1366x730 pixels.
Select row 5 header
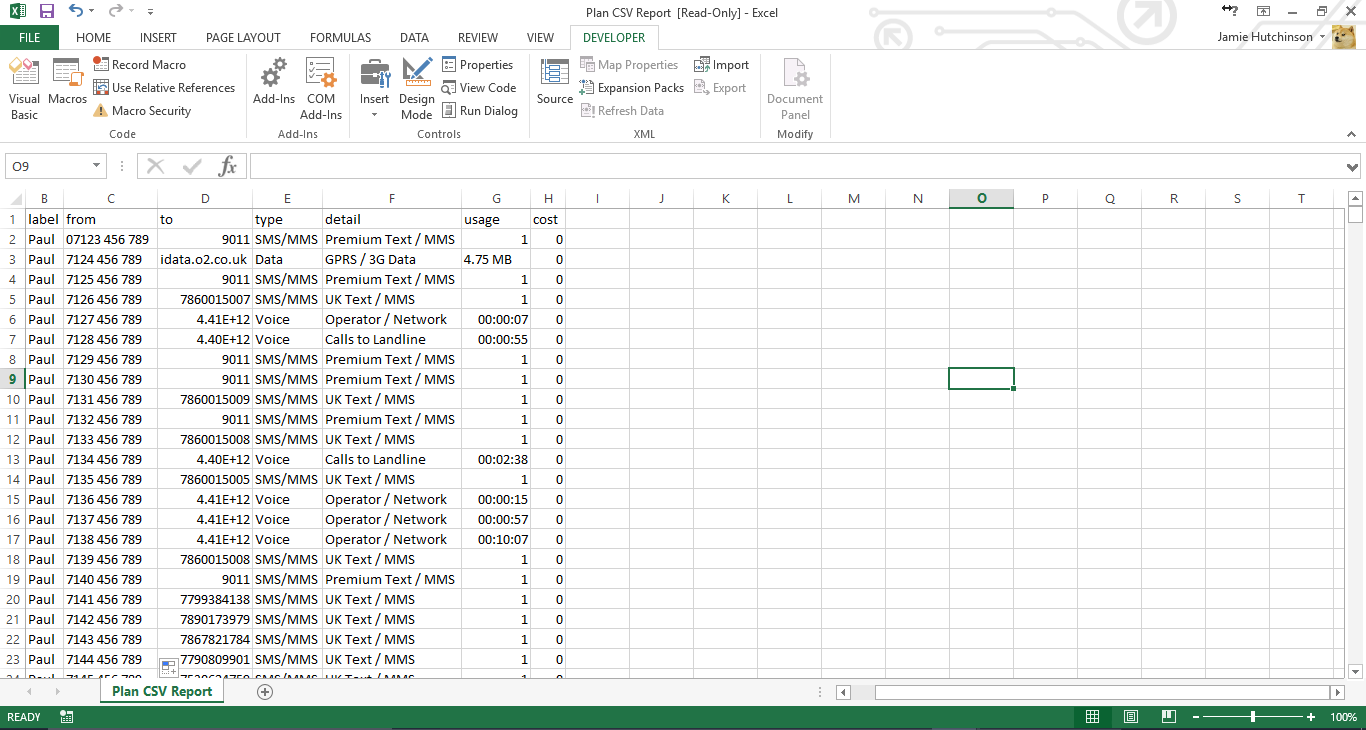13,299
